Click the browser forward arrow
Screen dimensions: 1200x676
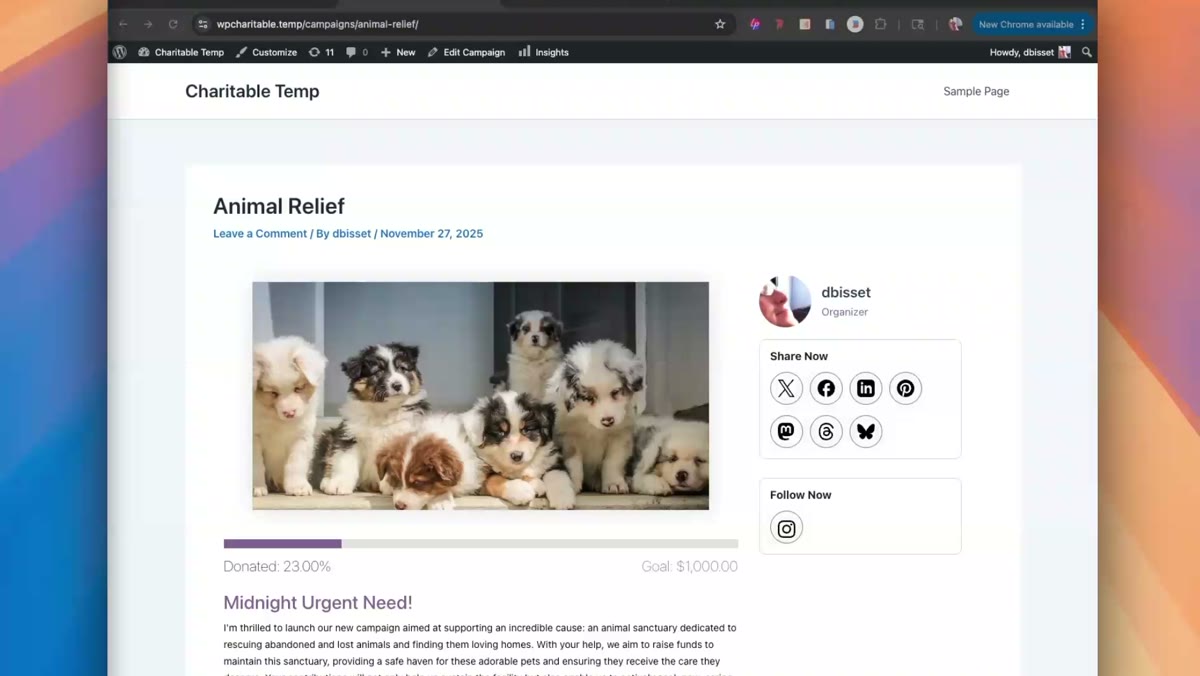[x=148, y=24]
